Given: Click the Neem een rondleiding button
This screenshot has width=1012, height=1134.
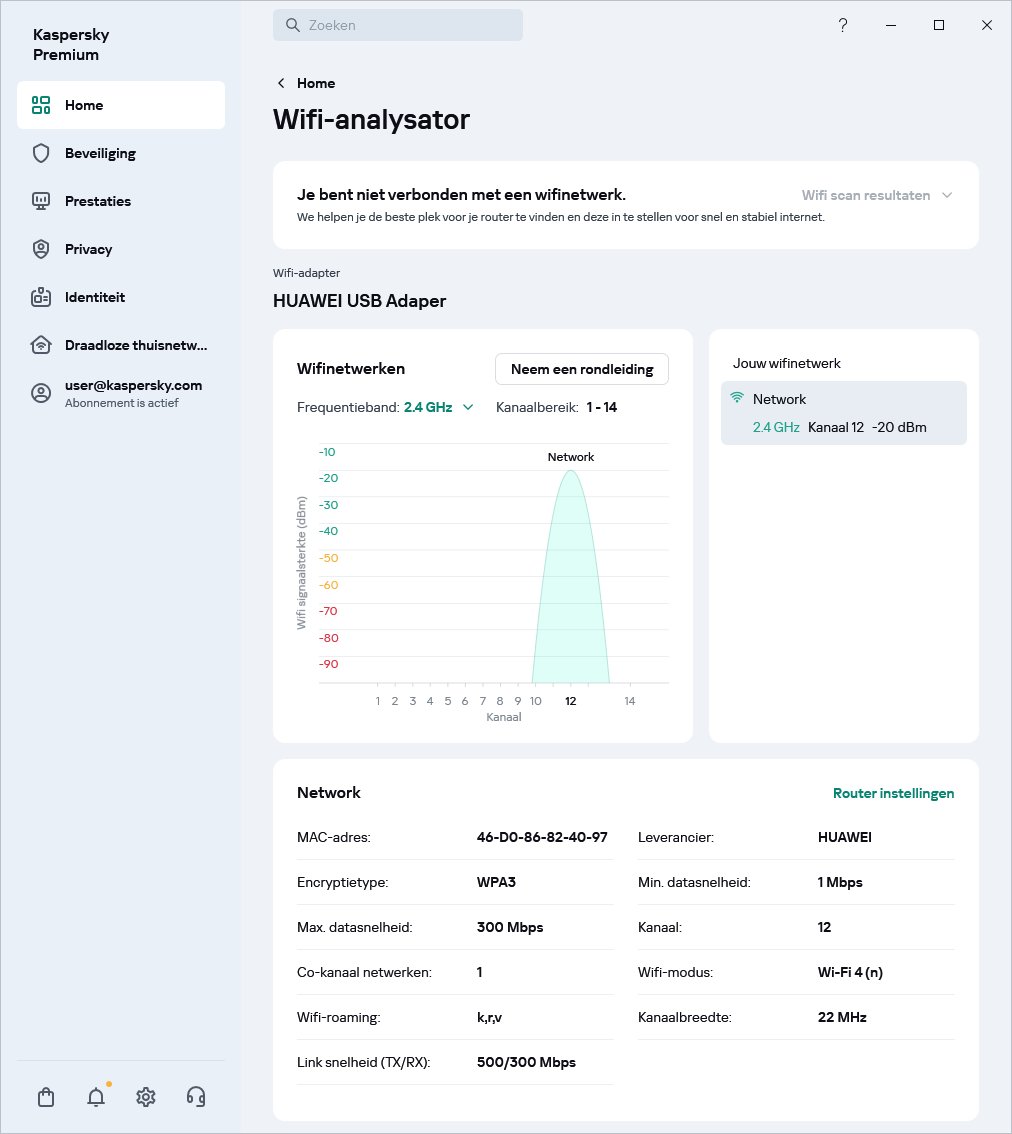Looking at the screenshot, I should pos(581,369).
